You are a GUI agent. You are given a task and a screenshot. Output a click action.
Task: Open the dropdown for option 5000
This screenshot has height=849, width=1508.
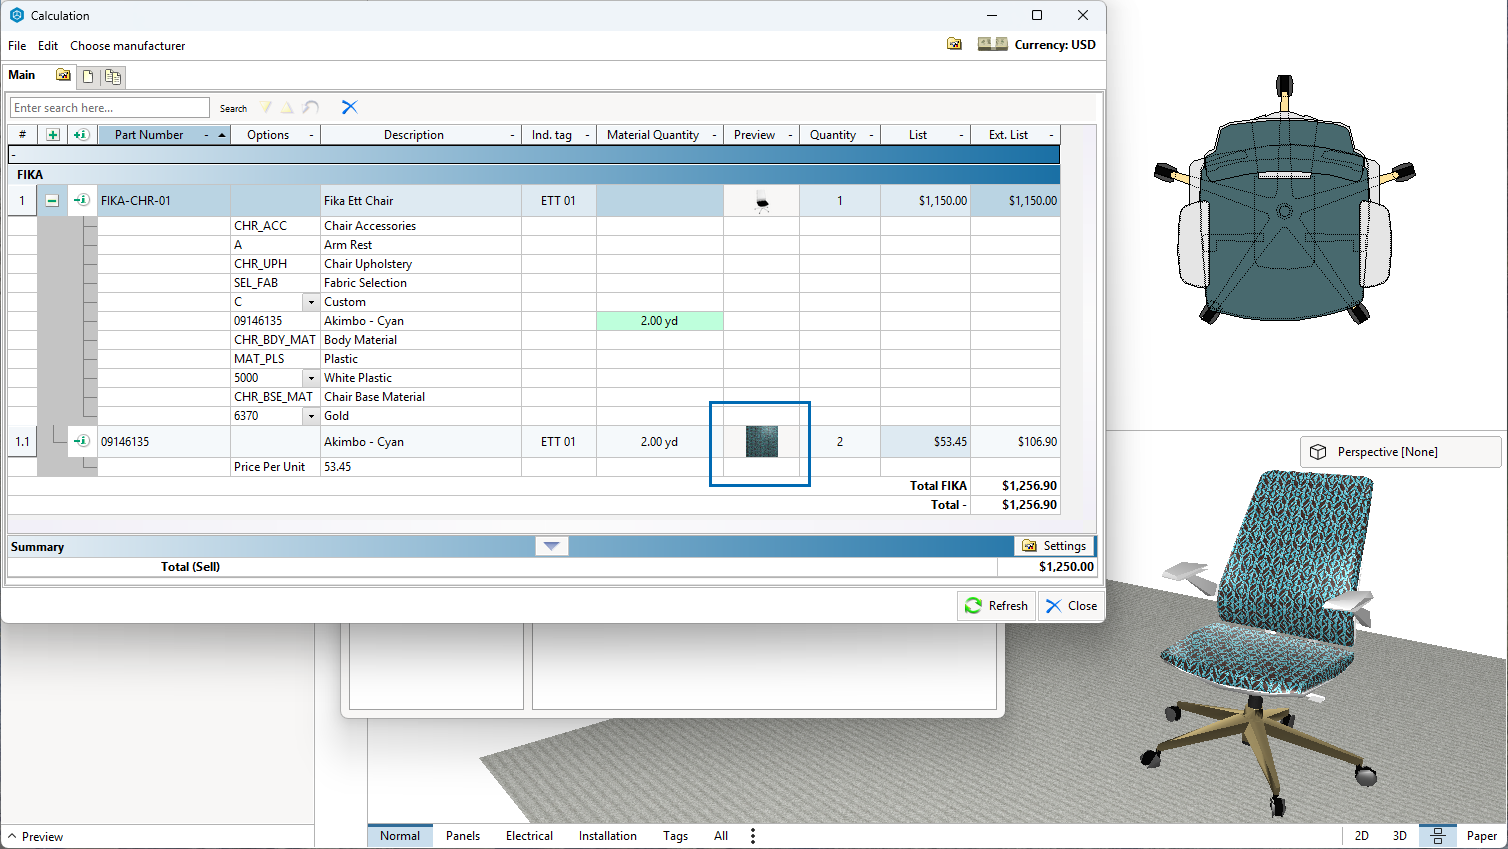tap(311, 378)
